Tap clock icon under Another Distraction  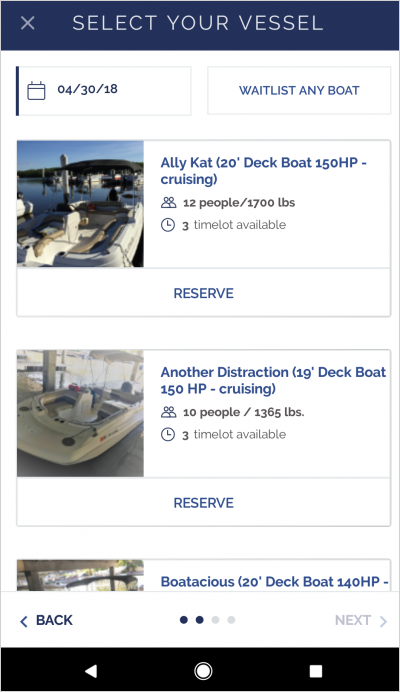coord(168,435)
